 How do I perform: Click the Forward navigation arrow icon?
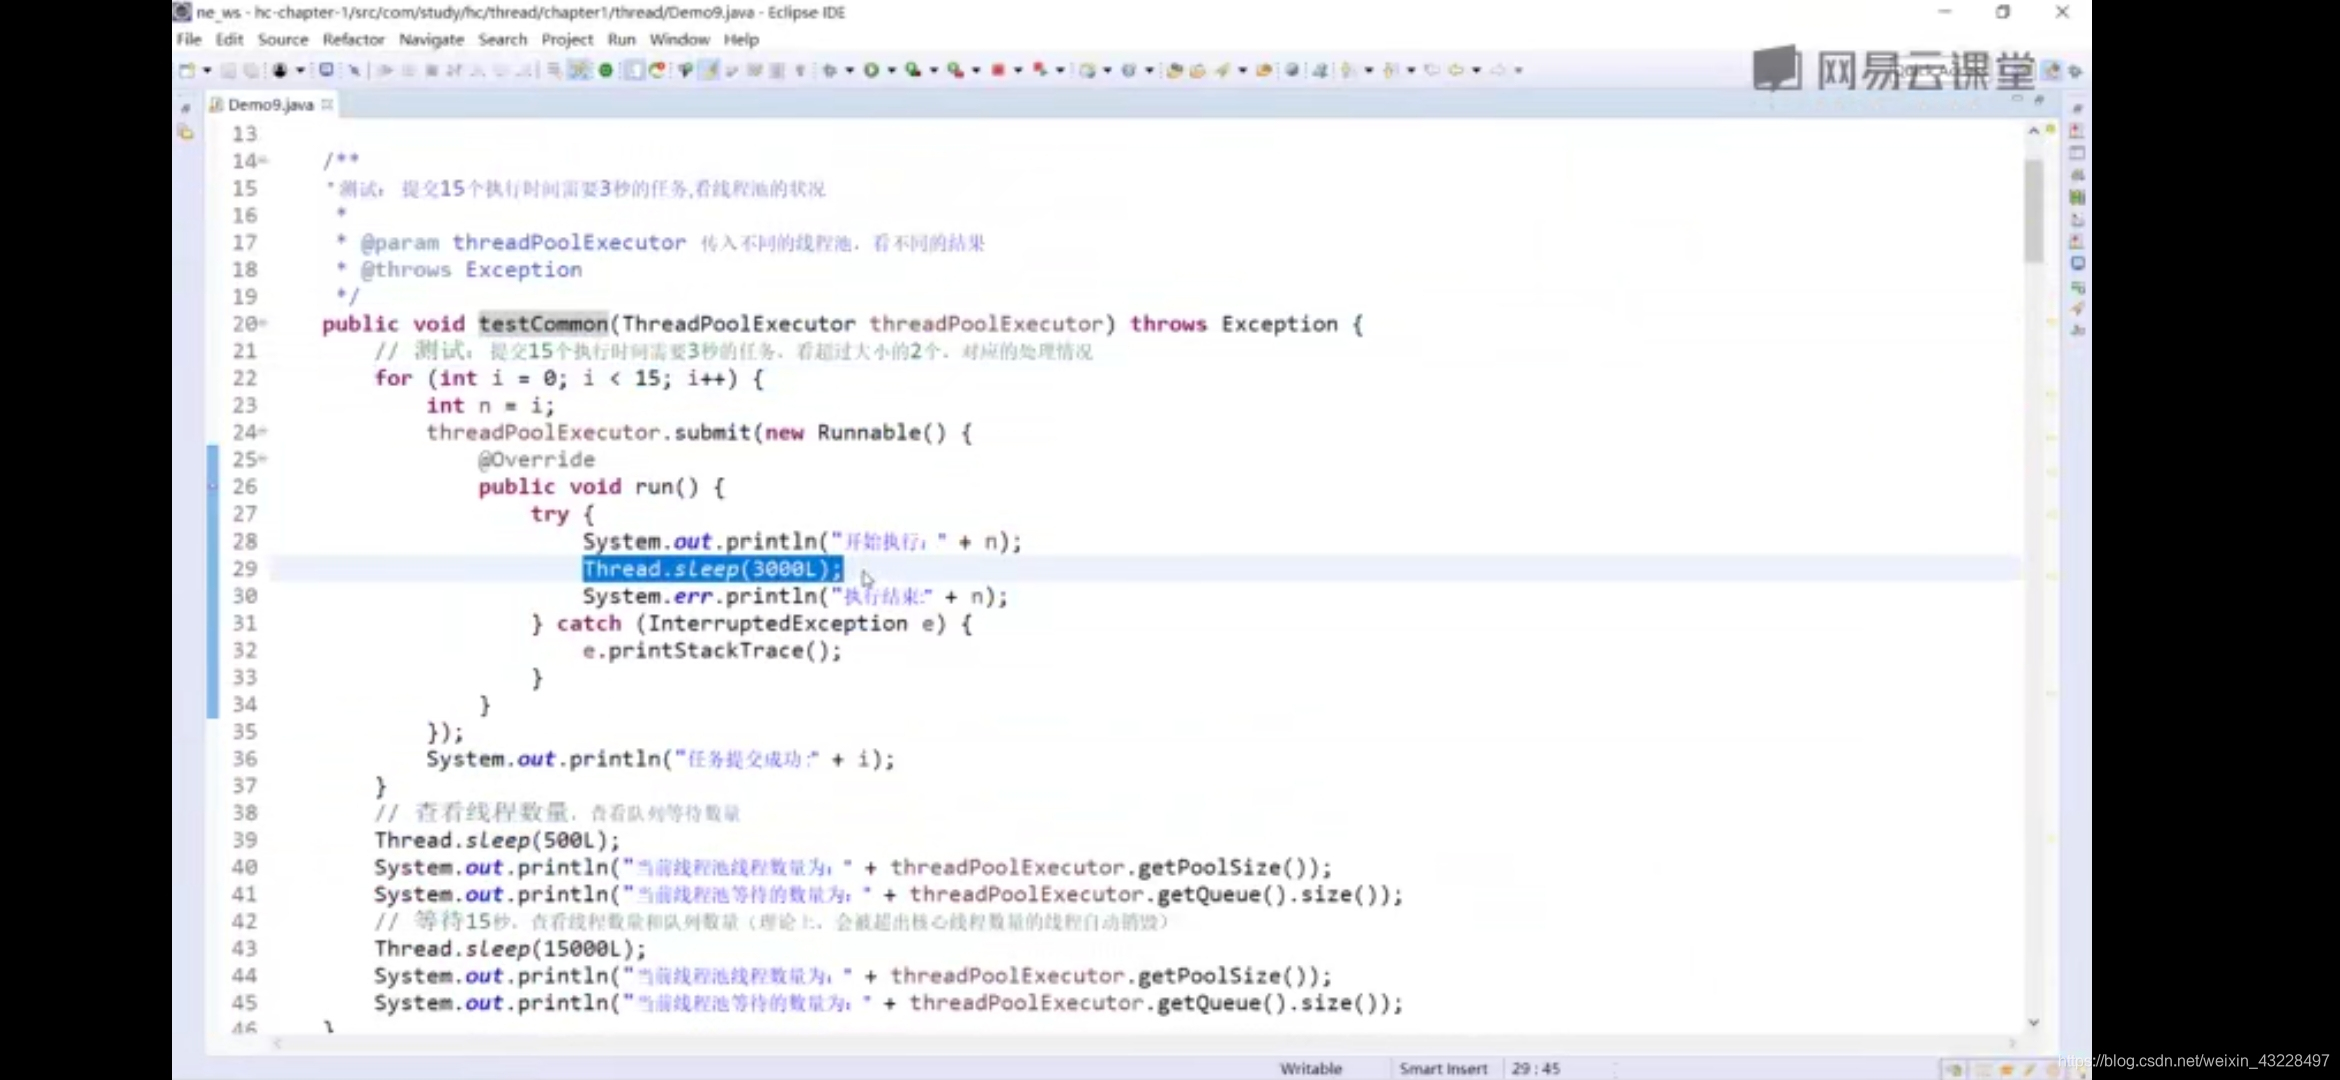1497,70
